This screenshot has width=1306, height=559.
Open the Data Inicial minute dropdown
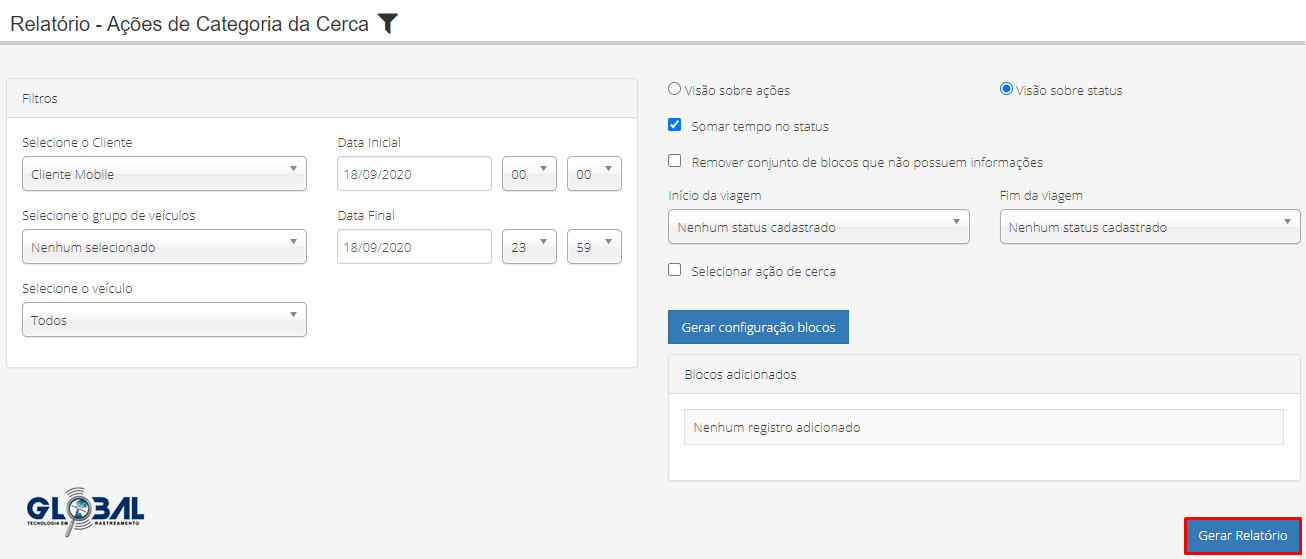594,174
